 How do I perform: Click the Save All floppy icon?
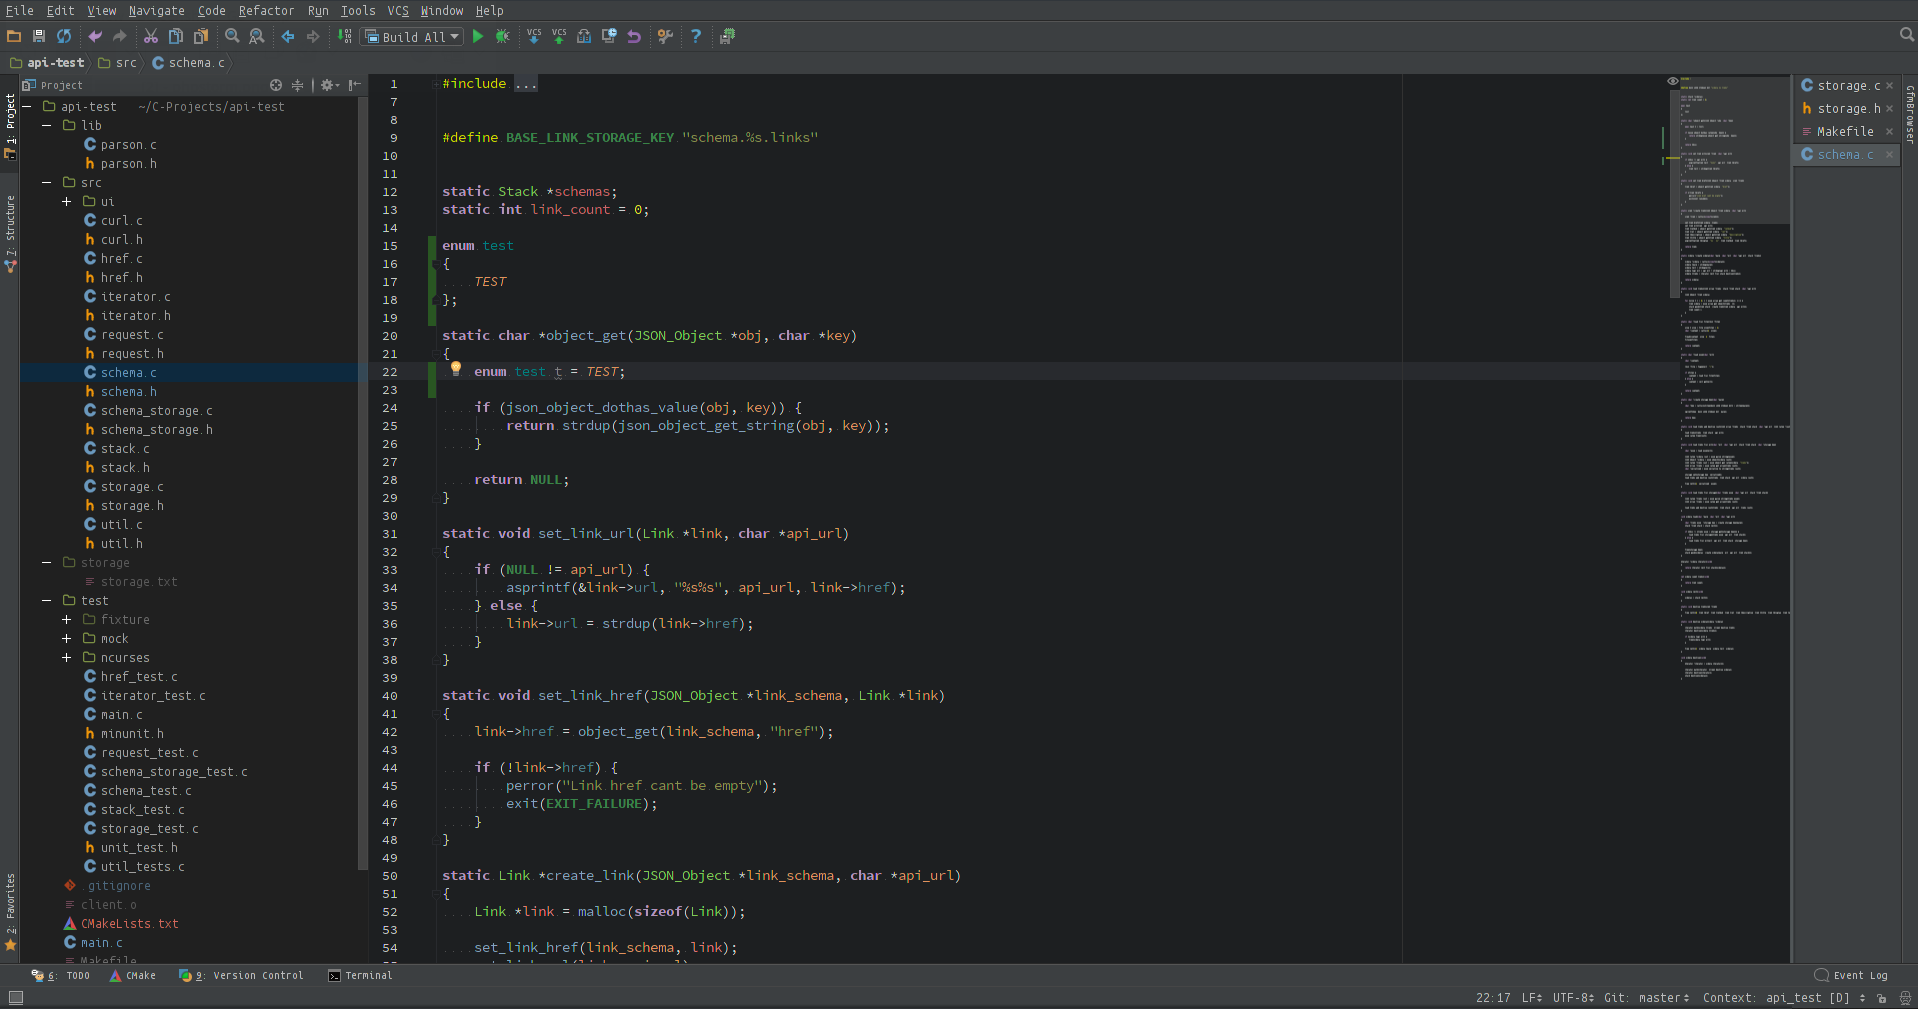click(x=39, y=36)
